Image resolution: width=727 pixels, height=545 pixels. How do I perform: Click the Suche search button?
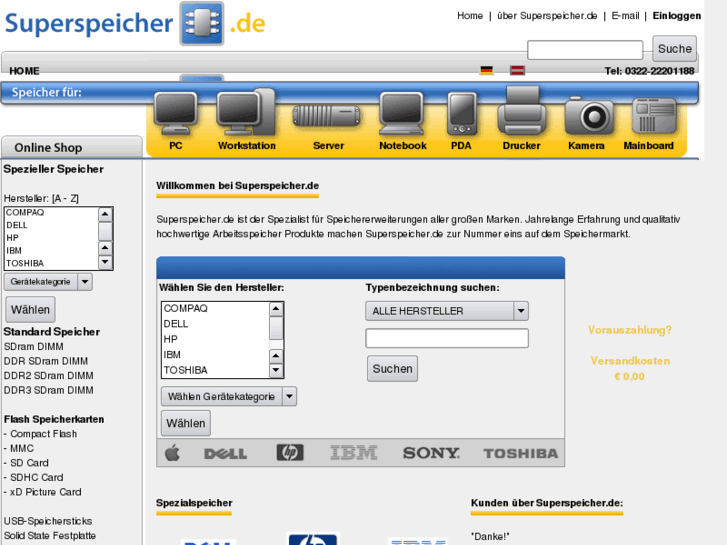[675, 49]
